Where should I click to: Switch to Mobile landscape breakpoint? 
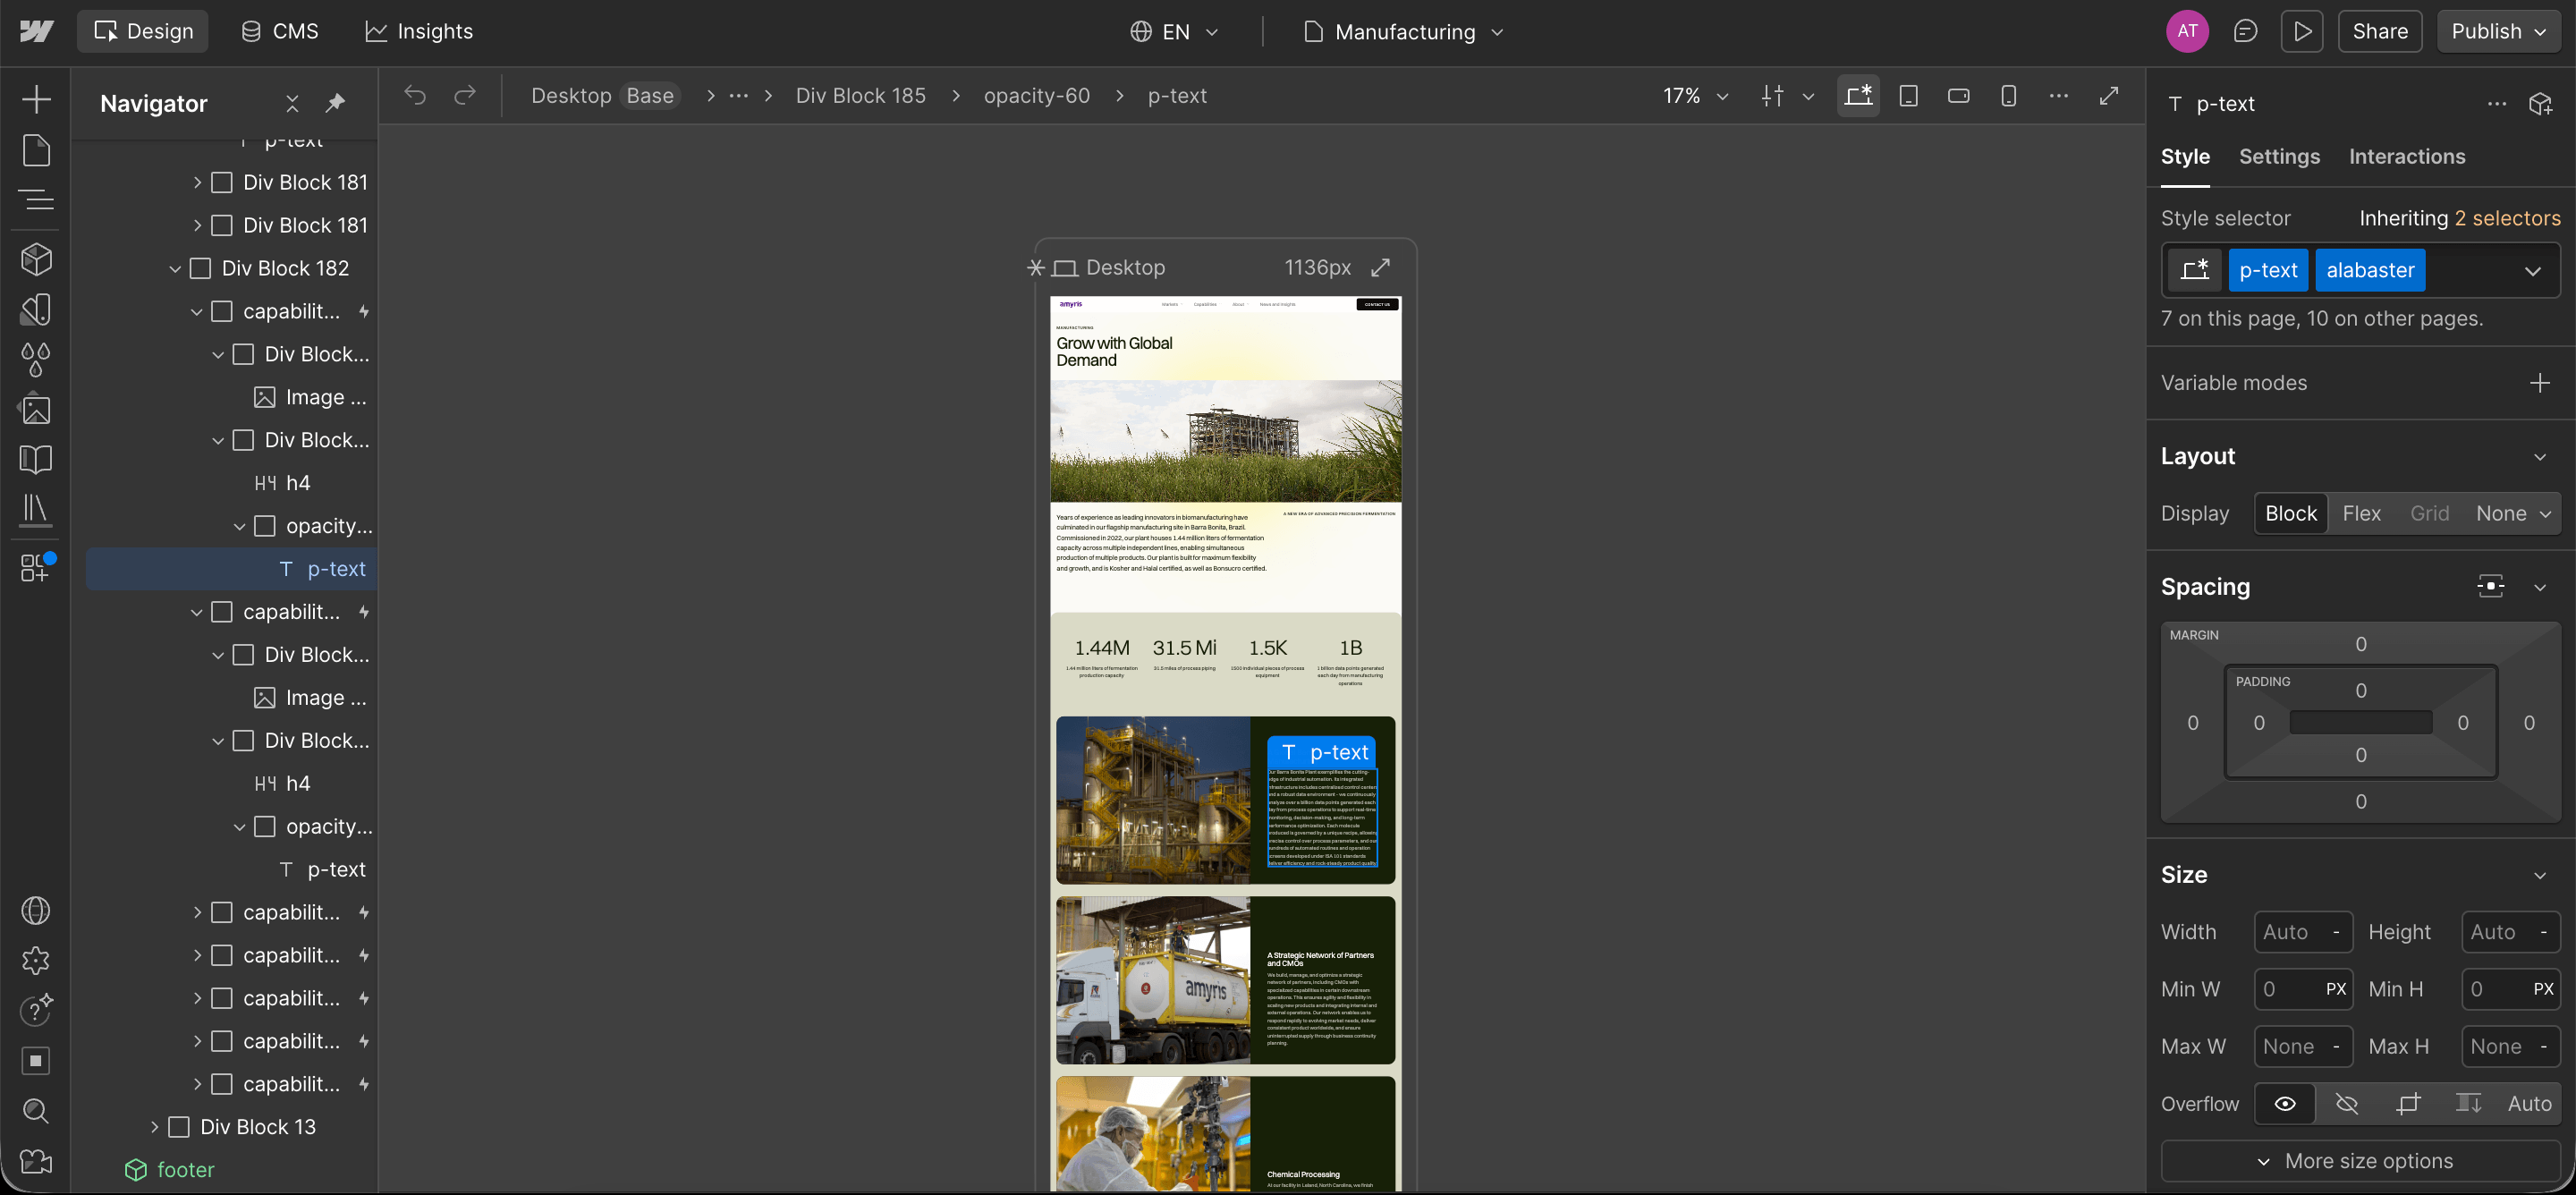[1958, 95]
